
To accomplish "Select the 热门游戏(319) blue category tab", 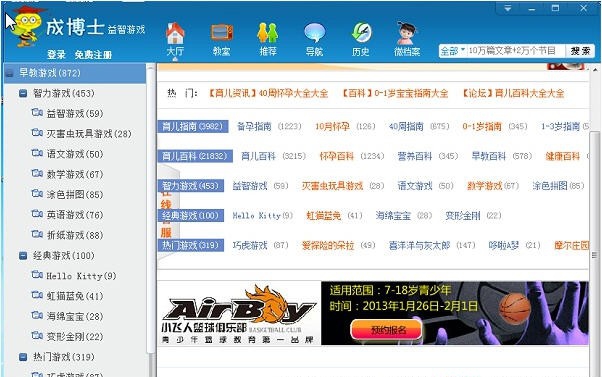I will [190, 245].
